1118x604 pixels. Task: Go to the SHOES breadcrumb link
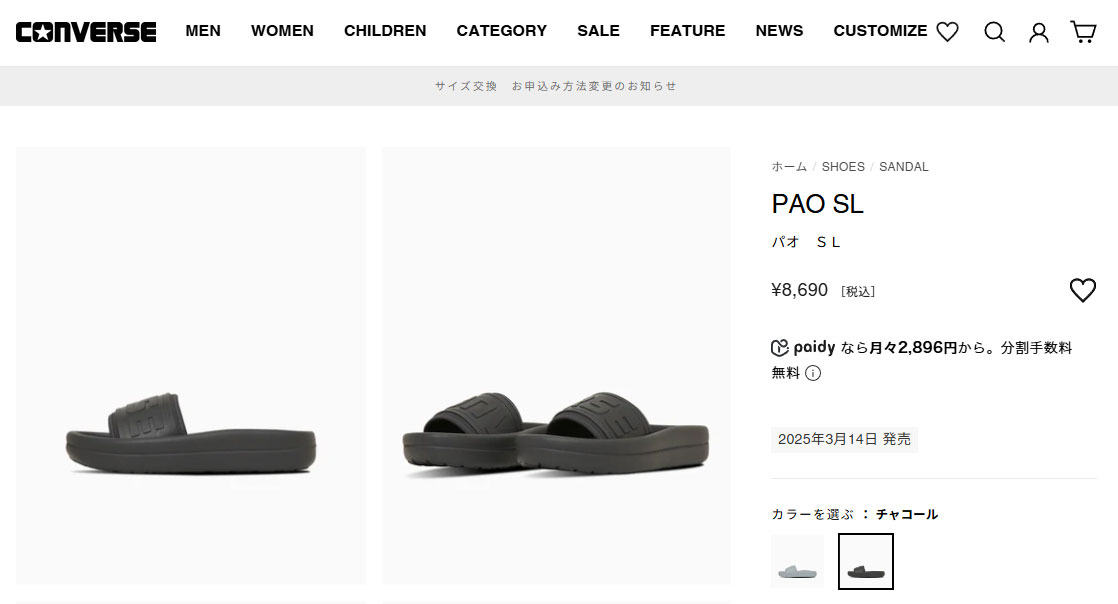843,166
